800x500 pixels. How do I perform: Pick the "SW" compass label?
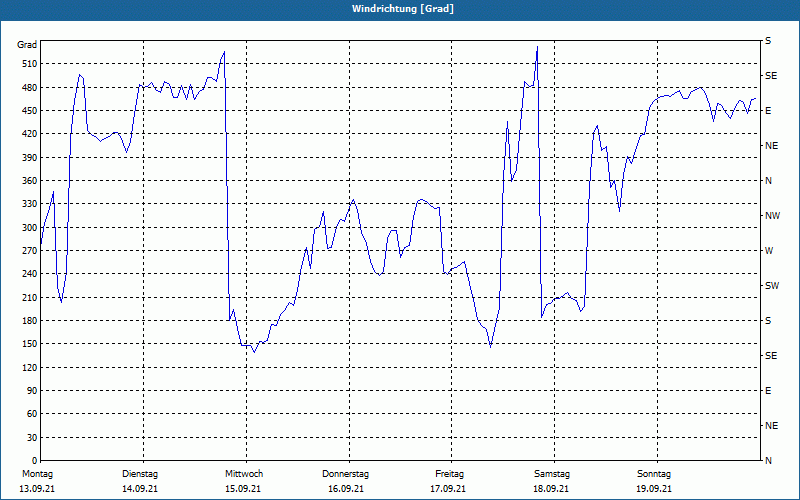click(x=772, y=286)
